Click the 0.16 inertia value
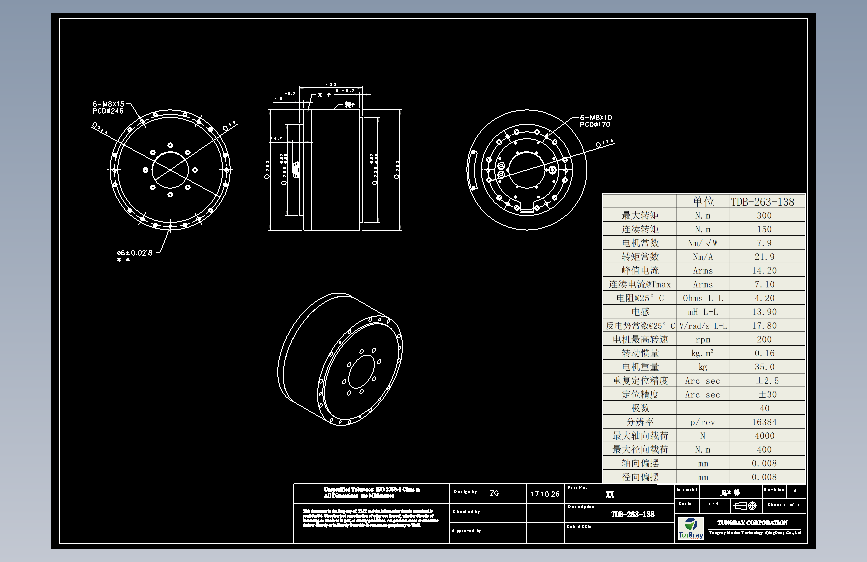 coord(764,353)
